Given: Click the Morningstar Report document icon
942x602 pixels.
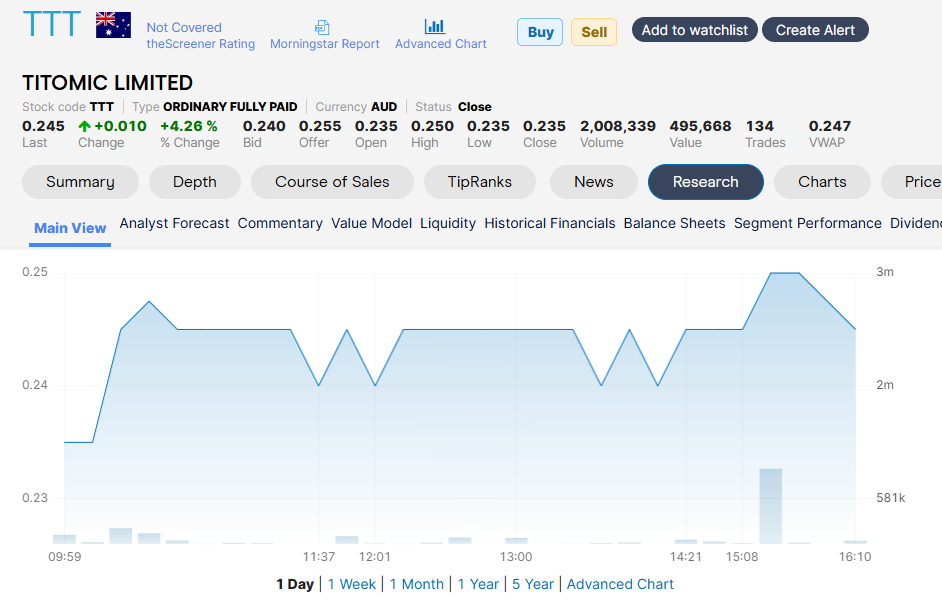Looking at the screenshot, I should [x=322, y=27].
